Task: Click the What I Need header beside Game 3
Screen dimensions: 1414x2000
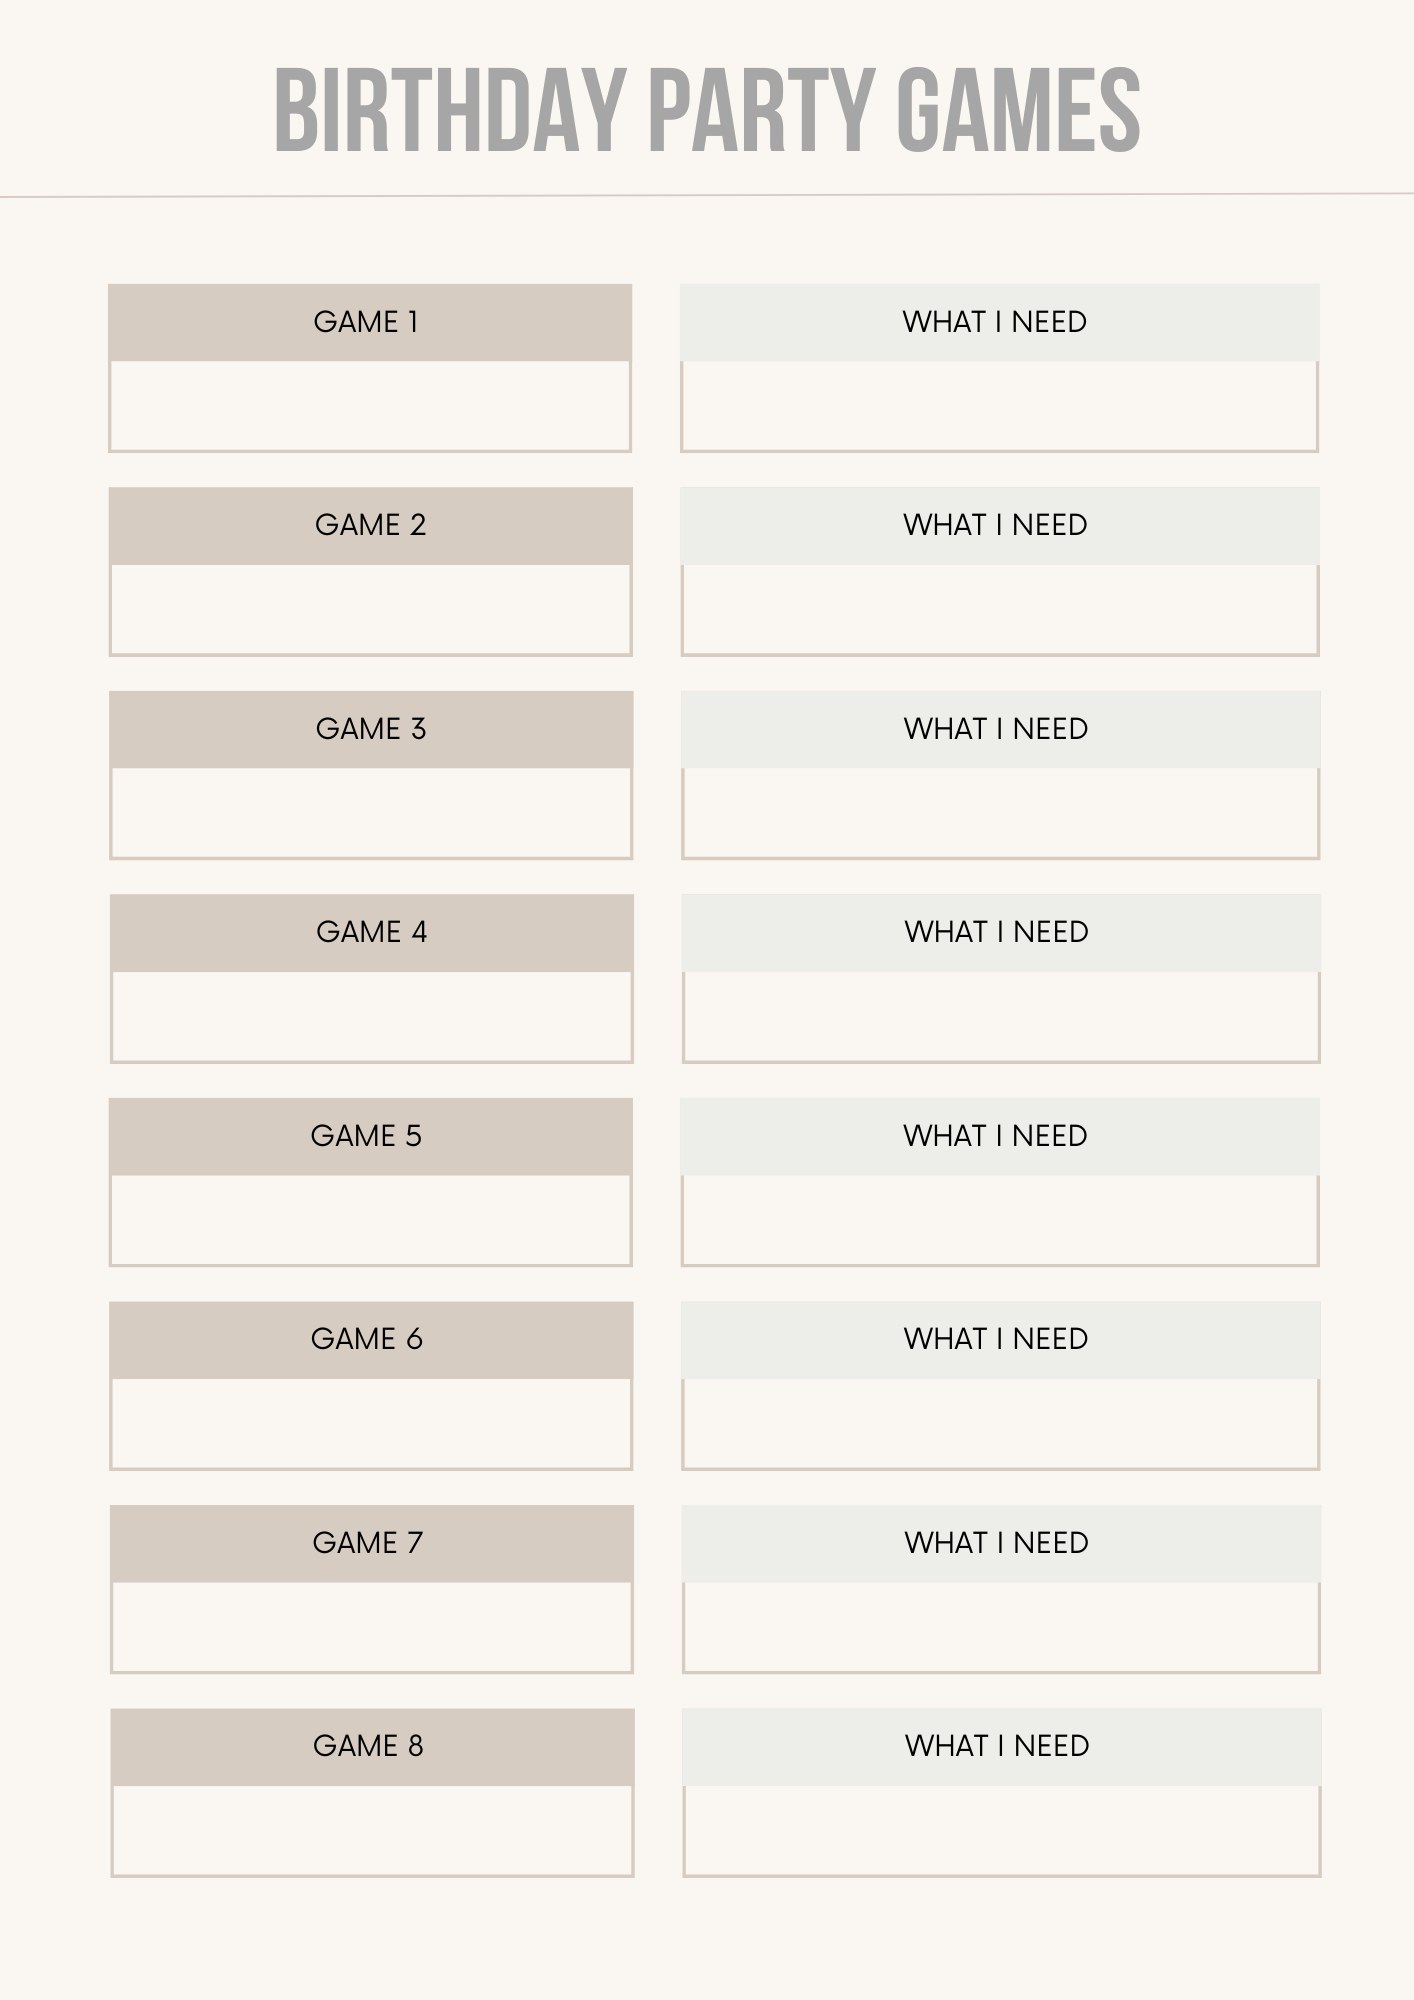Action: point(1000,729)
